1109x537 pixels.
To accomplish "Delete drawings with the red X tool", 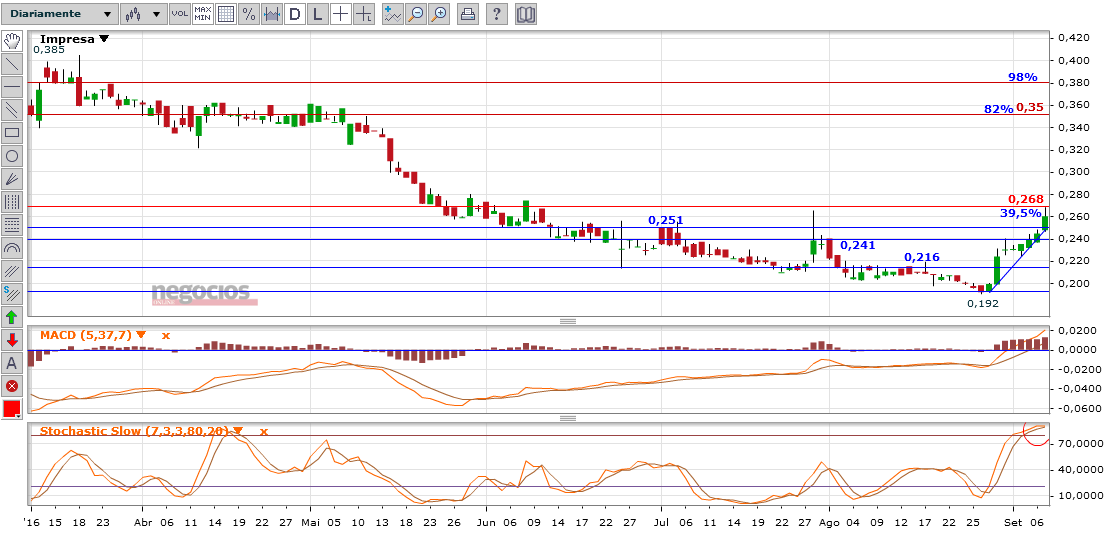I will (12, 386).
